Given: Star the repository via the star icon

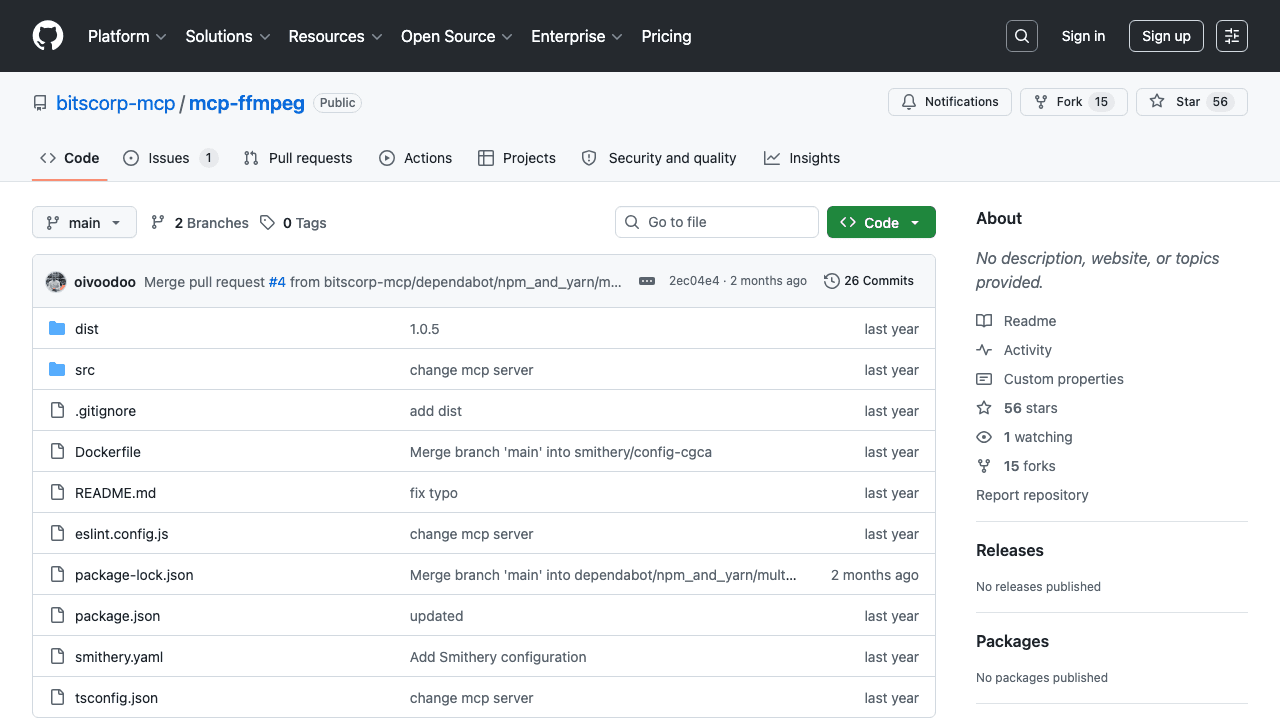Looking at the screenshot, I should (1157, 101).
